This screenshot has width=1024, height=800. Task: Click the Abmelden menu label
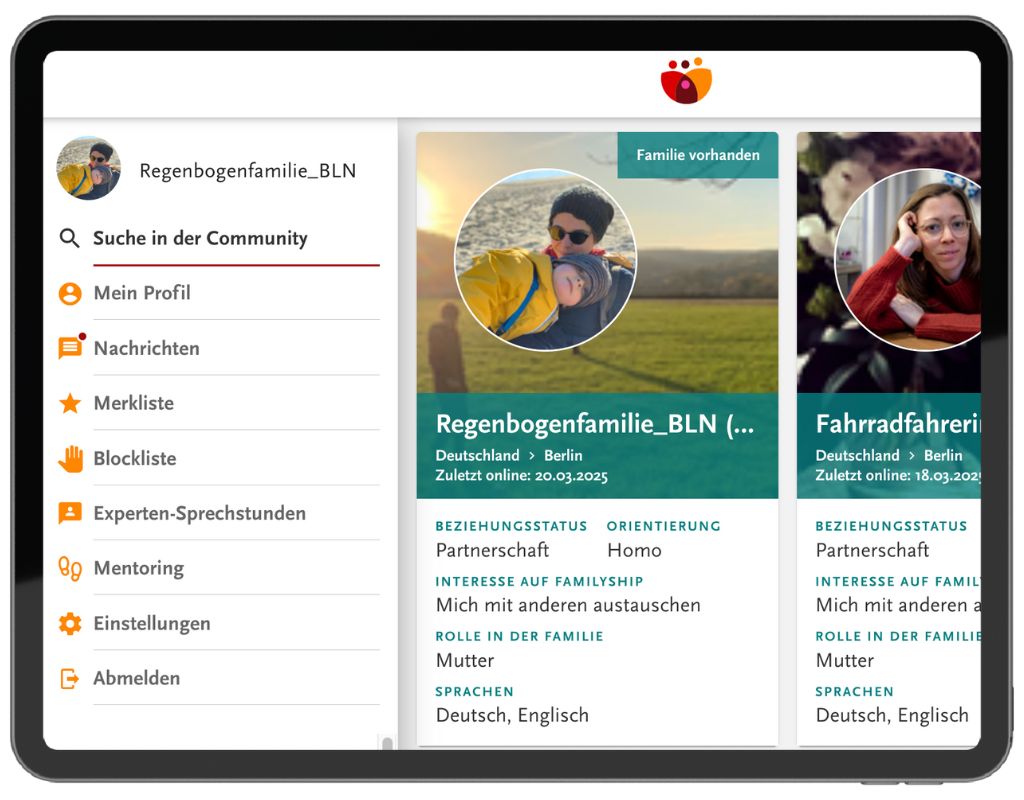137,678
